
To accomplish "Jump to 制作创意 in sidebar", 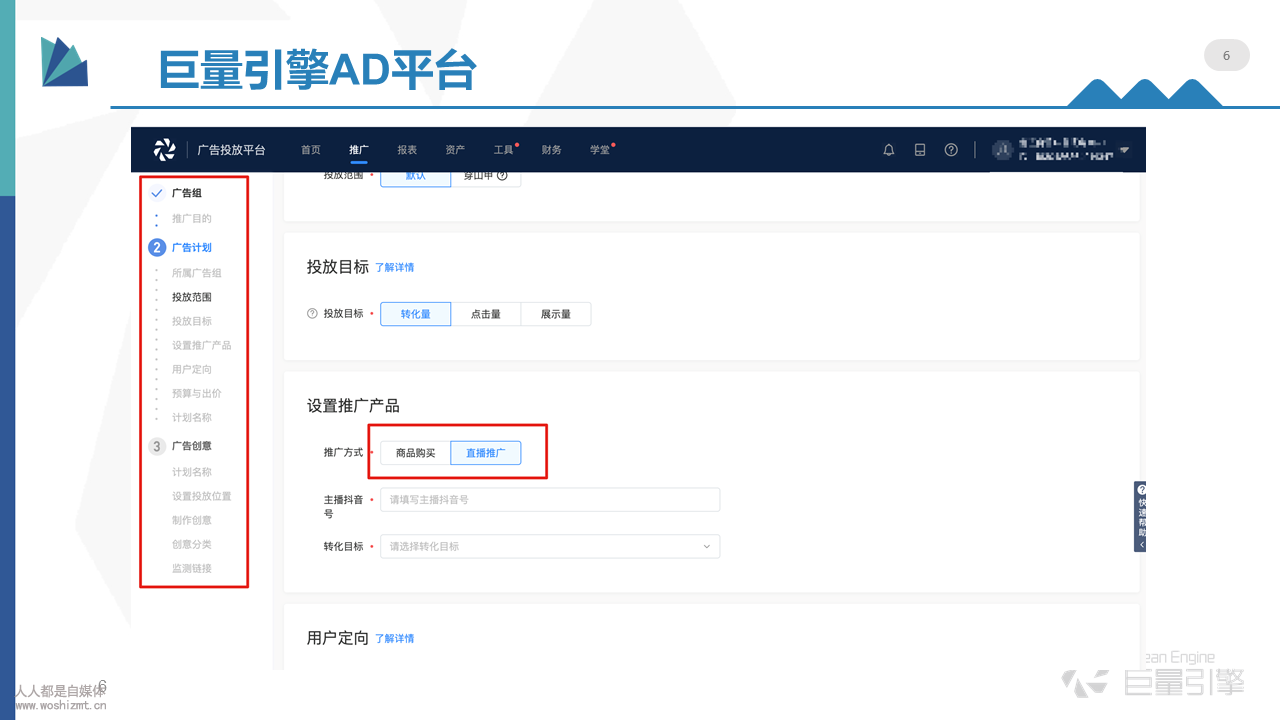I will tap(192, 520).
